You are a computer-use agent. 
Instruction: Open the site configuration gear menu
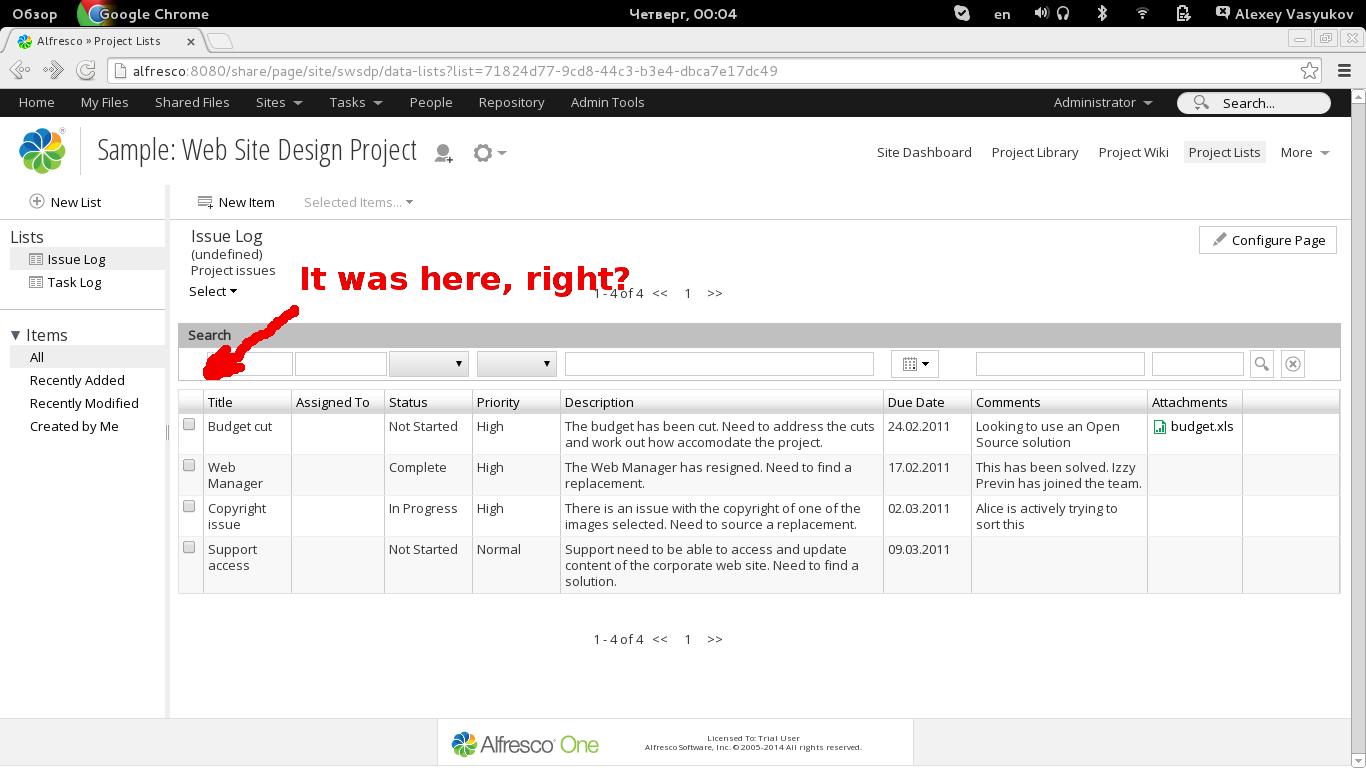click(x=488, y=153)
